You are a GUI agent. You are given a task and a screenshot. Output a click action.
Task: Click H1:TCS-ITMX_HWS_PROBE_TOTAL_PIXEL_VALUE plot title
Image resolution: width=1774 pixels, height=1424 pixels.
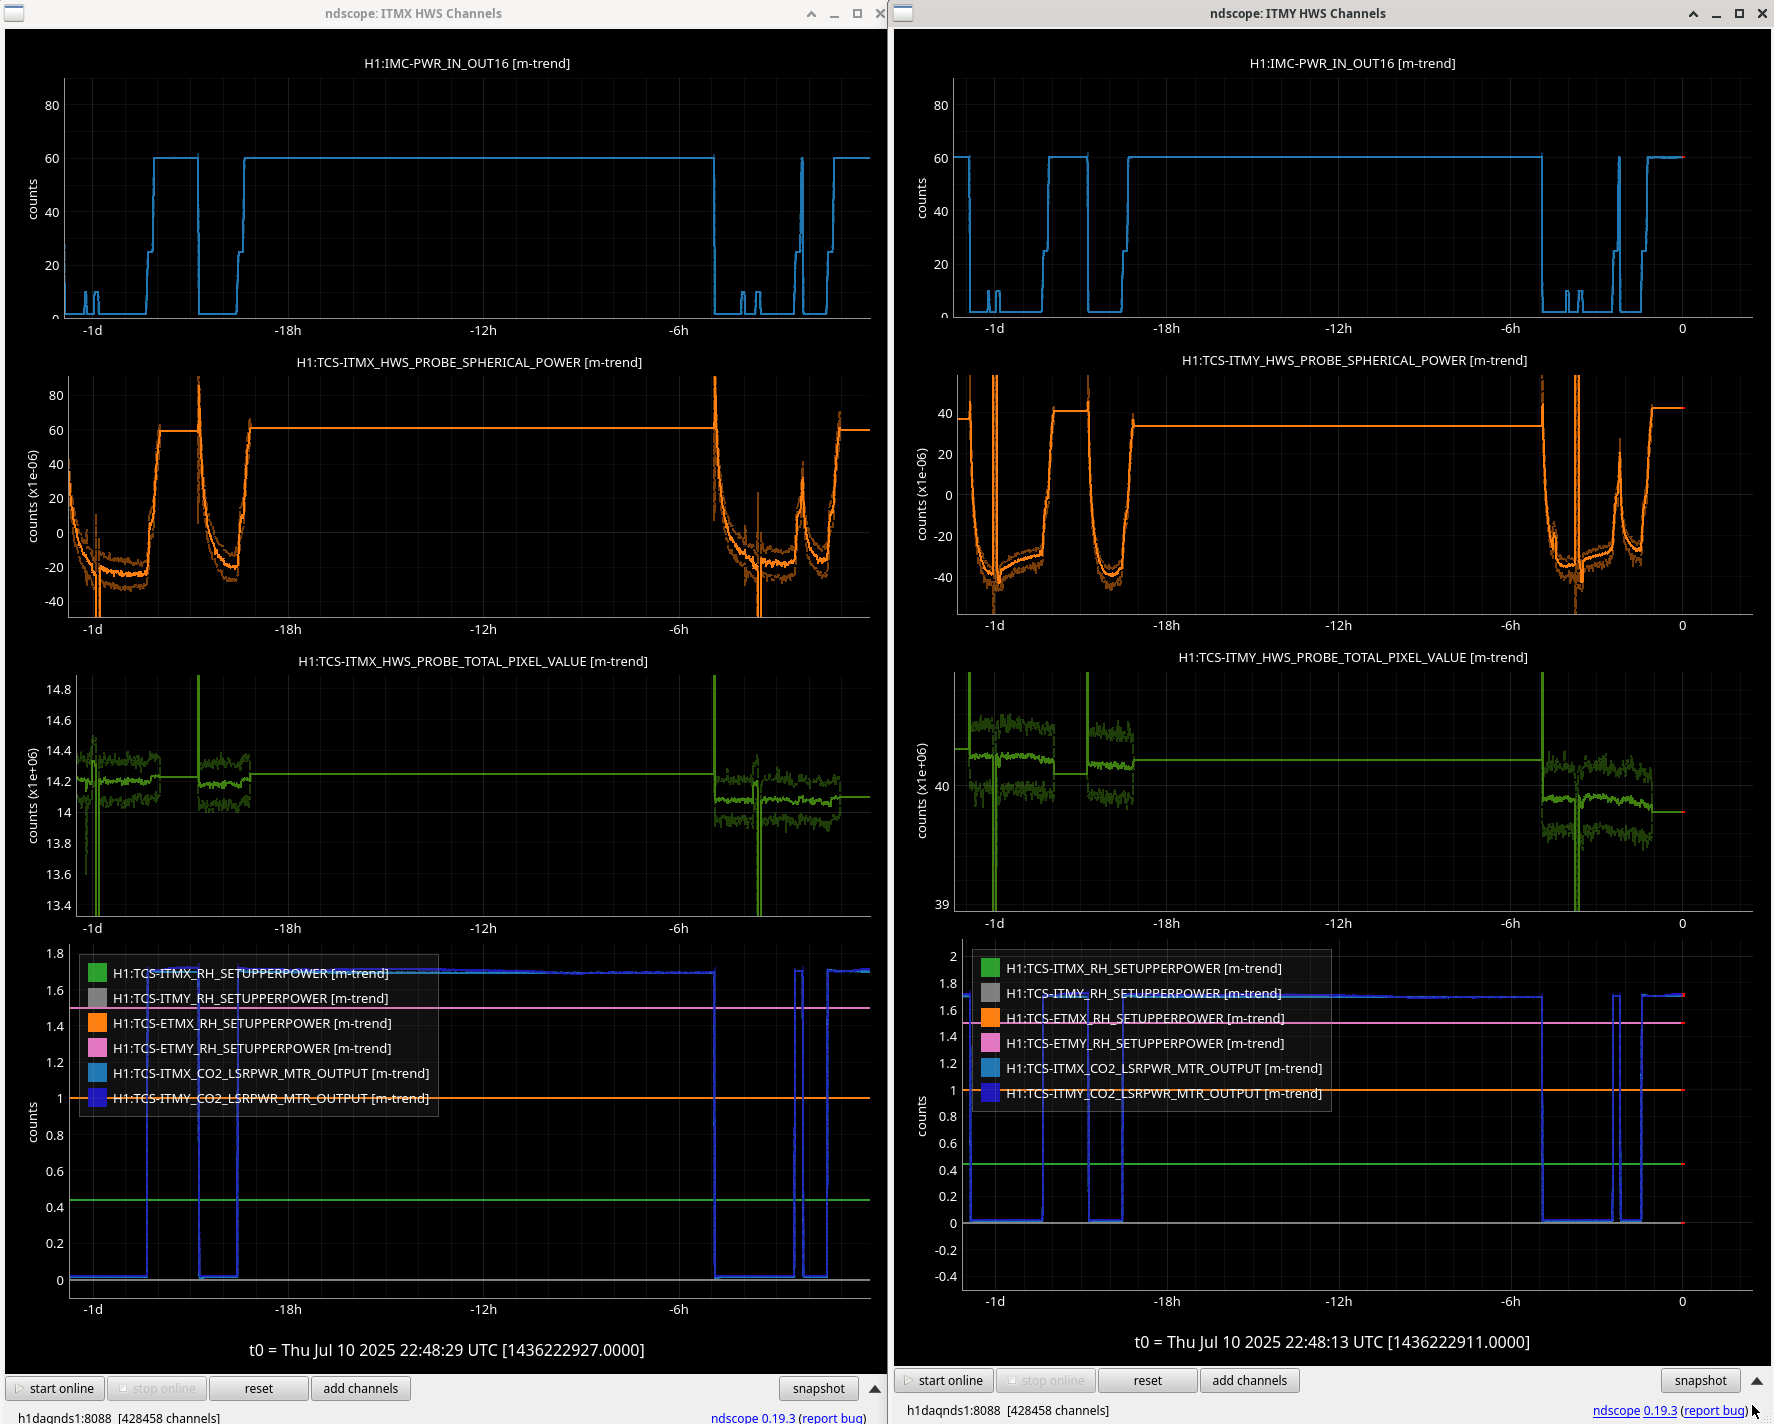pyautogui.click(x=473, y=661)
